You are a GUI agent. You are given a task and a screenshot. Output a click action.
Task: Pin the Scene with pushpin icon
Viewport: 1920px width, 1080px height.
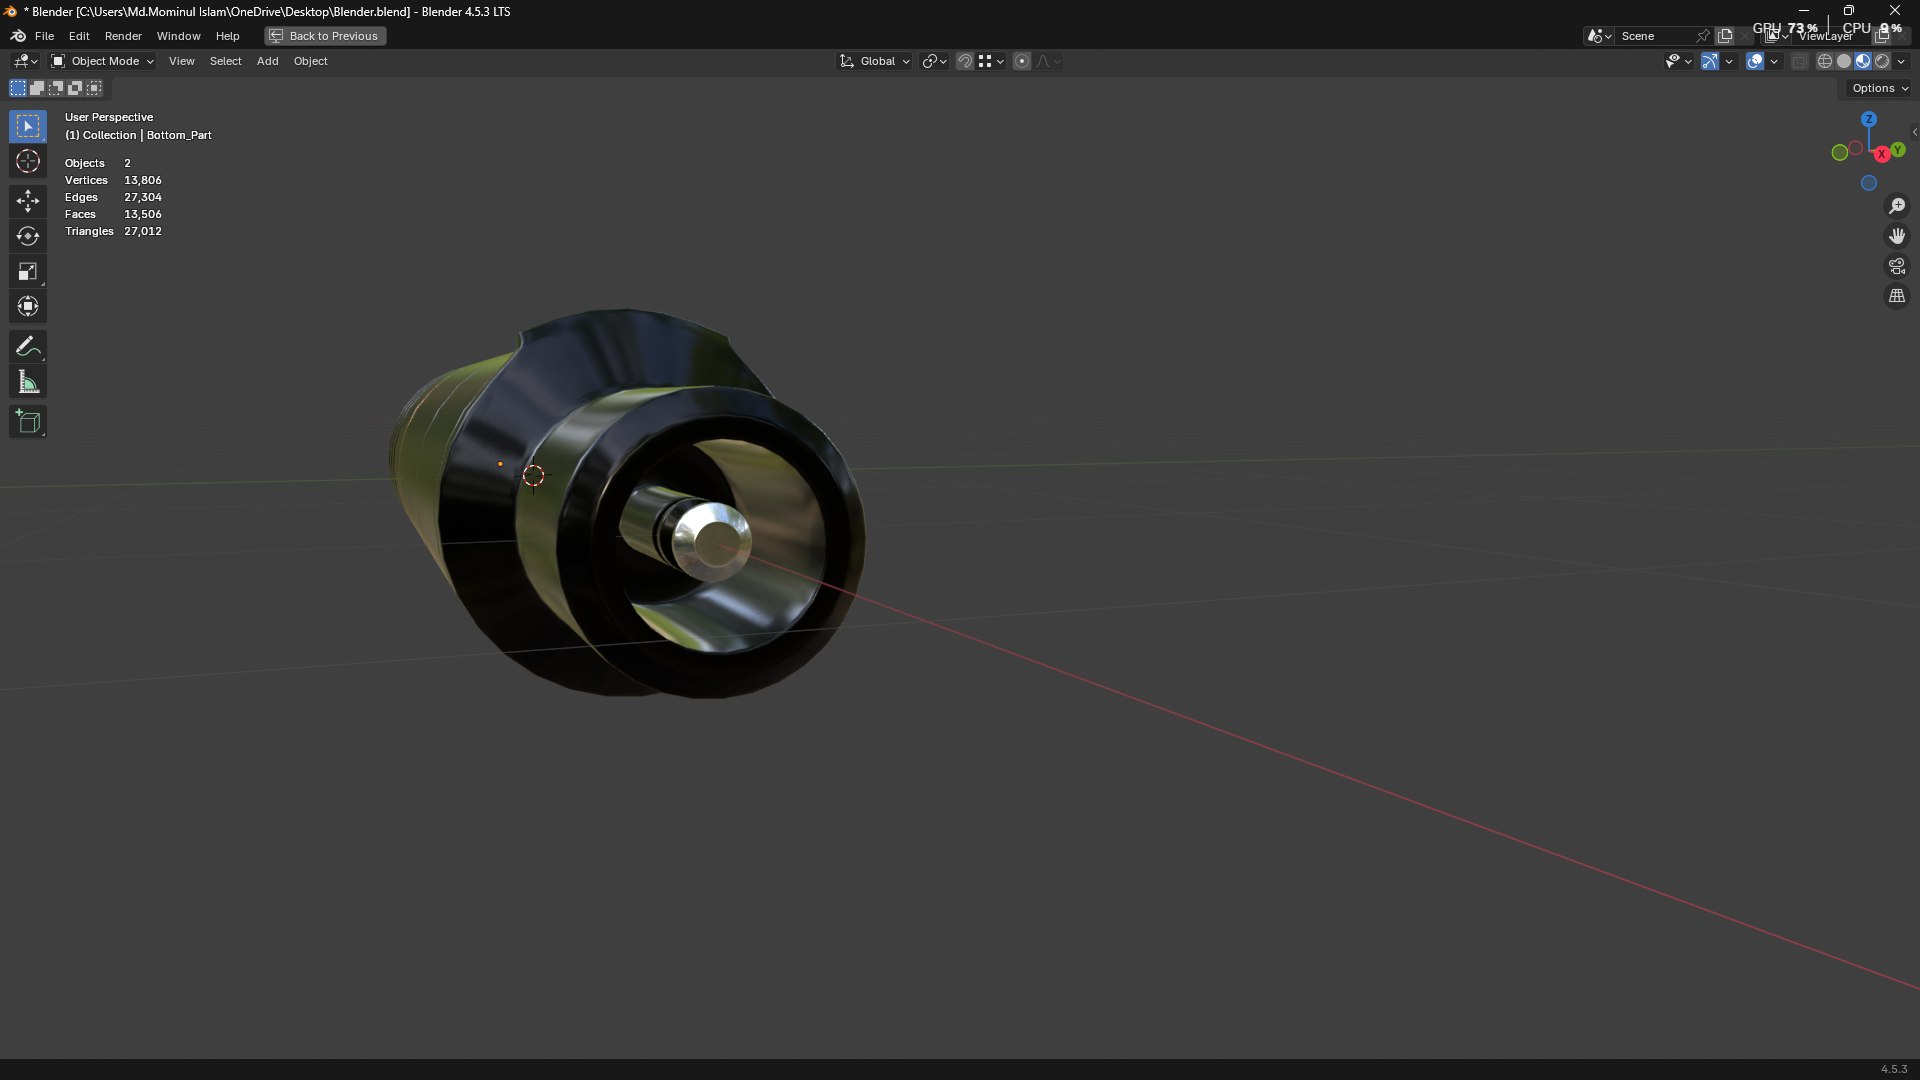pyautogui.click(x=1703, y=36)
